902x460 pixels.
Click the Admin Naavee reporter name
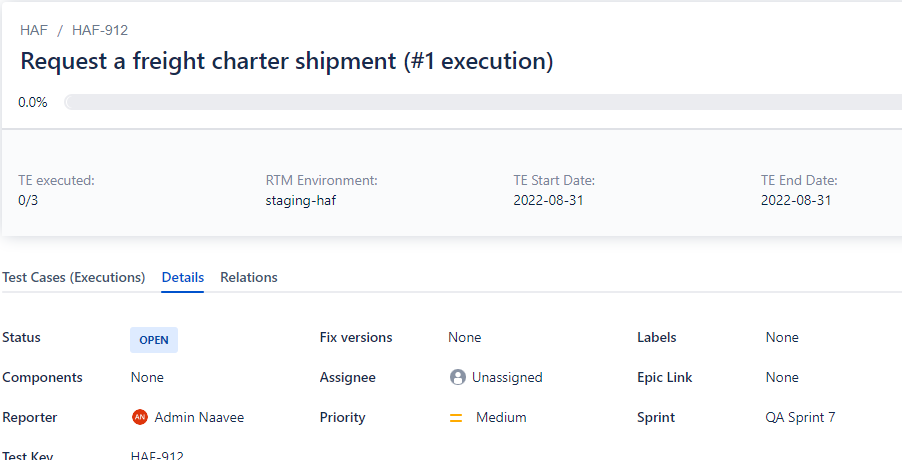[x=199, y=417]
